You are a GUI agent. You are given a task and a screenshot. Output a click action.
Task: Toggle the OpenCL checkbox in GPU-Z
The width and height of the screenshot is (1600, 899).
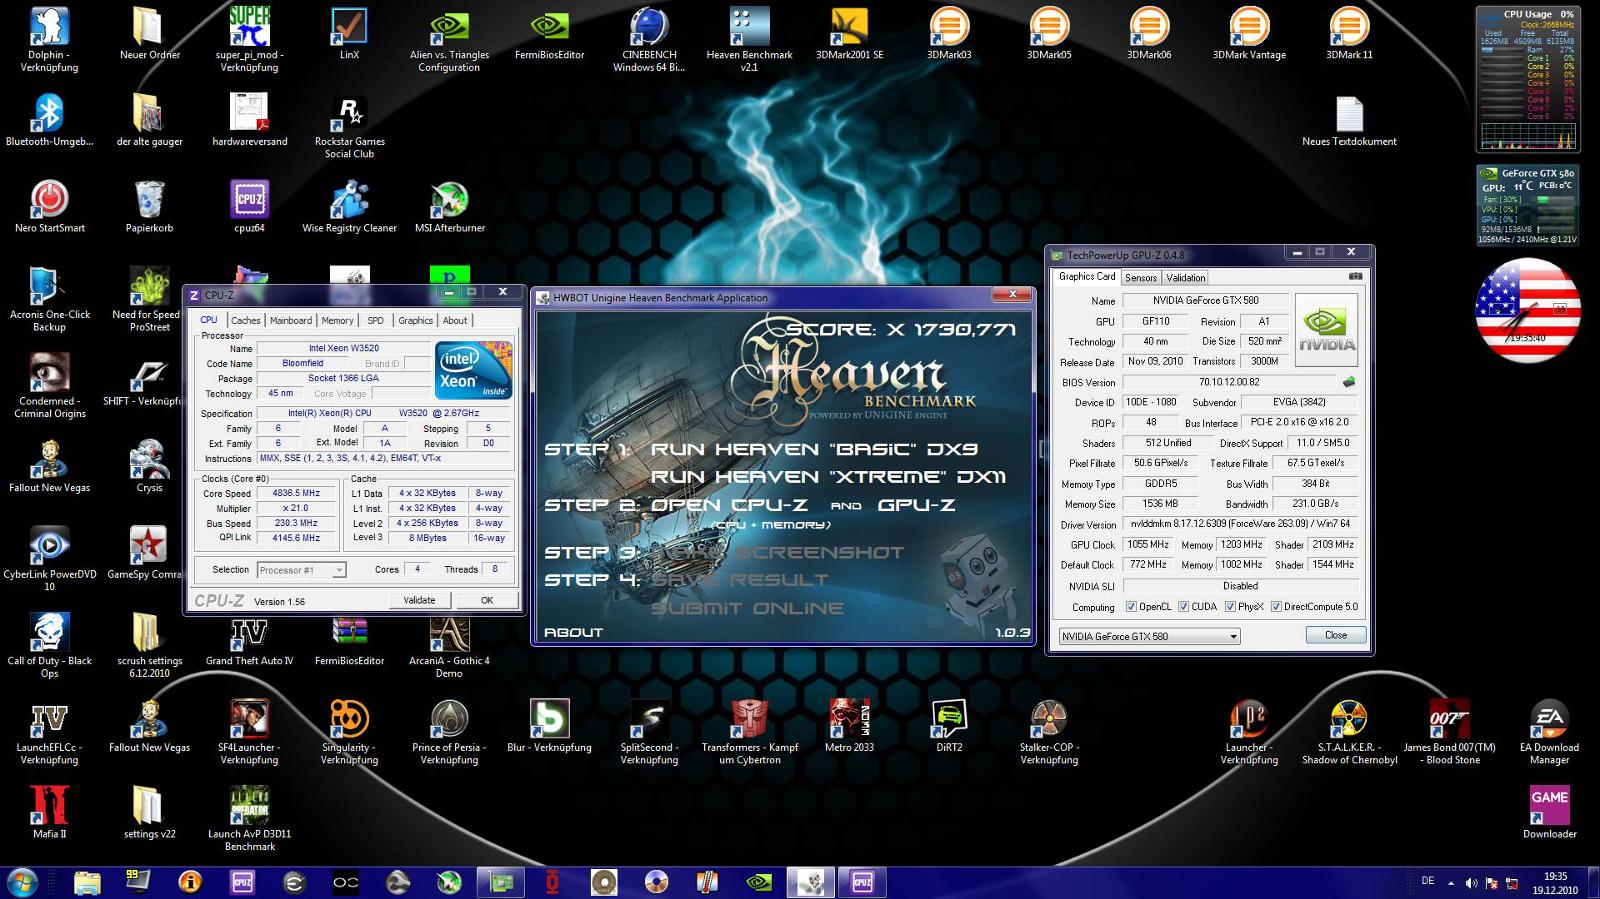click(x=1131, y=606)
